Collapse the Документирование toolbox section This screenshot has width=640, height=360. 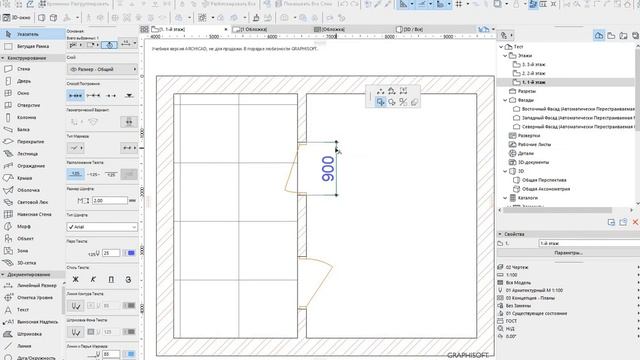3,275
